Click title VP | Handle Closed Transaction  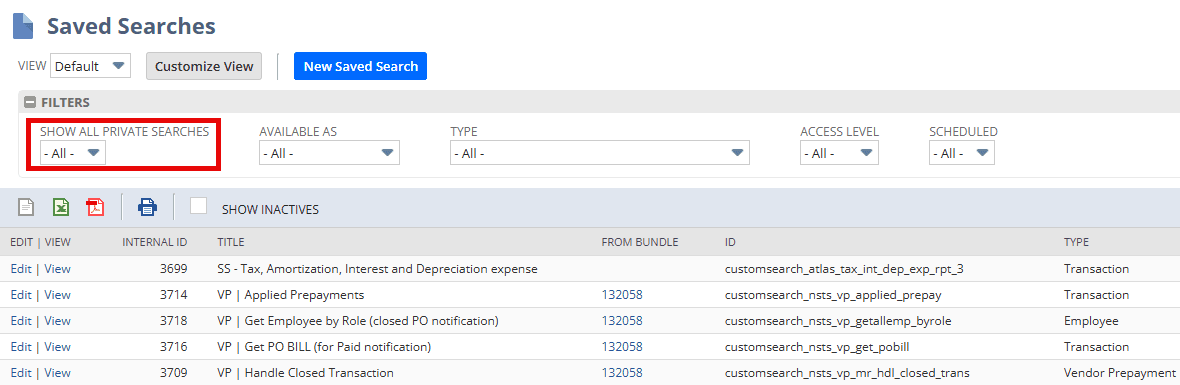tap(306, 373)
